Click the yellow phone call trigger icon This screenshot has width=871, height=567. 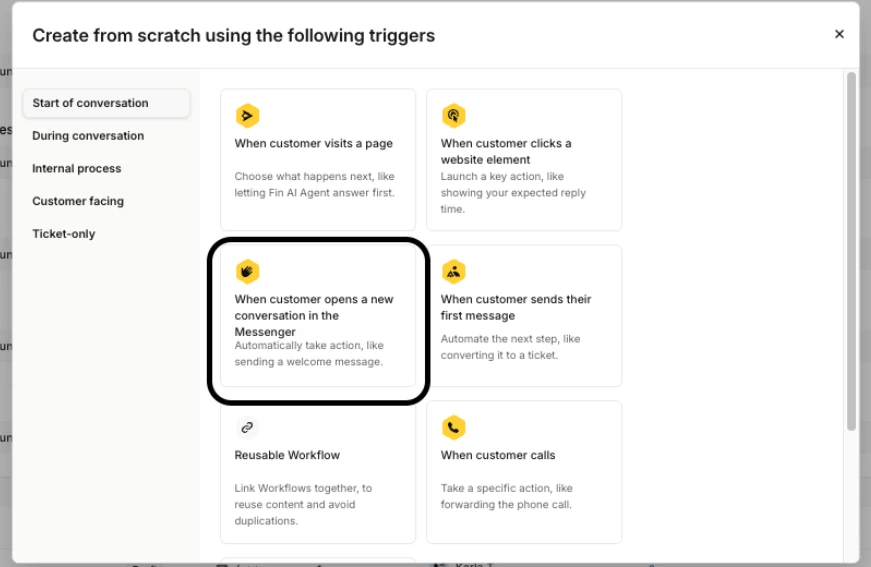[x=453, y=428]
